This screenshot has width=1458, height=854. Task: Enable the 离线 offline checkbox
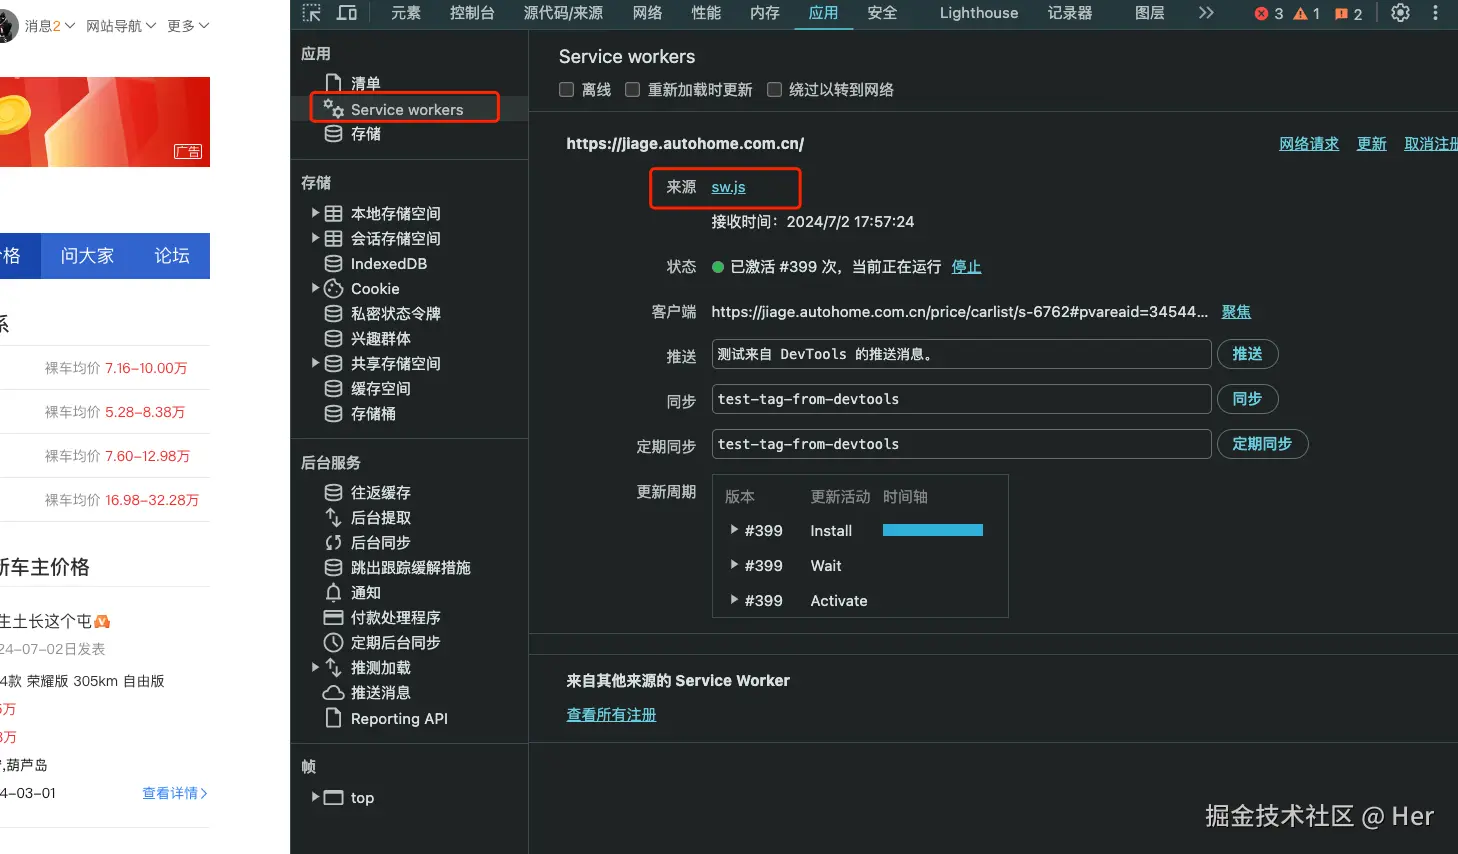[x=566, y=90]
